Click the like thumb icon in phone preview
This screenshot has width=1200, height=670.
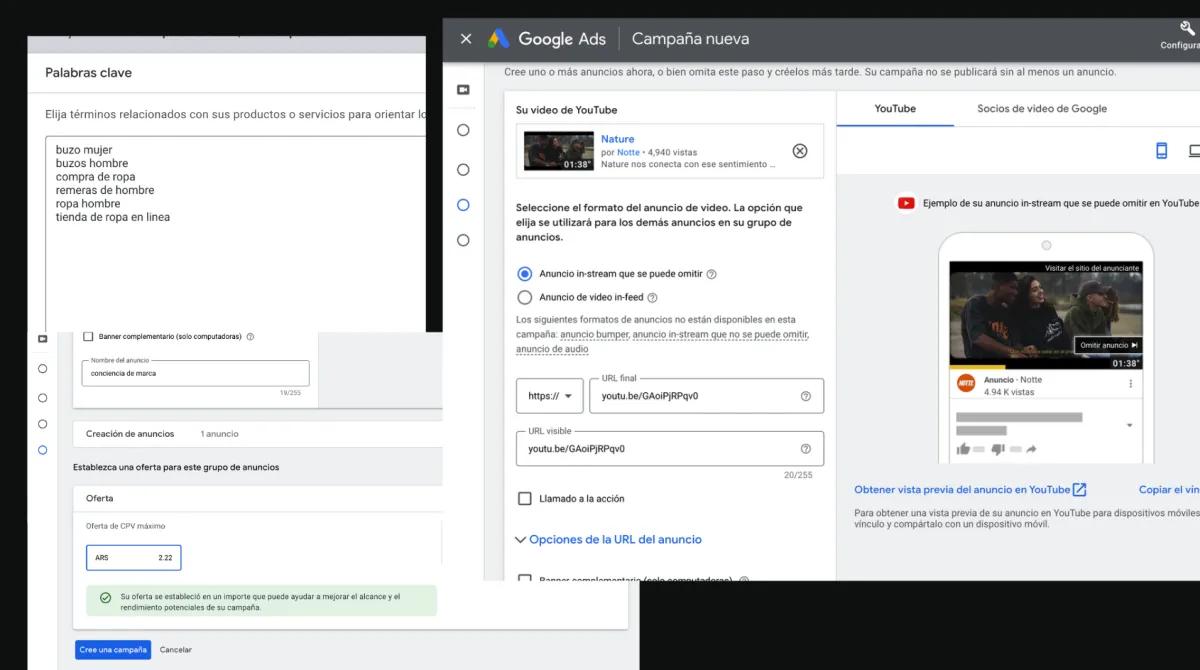(x=963, y=449)
